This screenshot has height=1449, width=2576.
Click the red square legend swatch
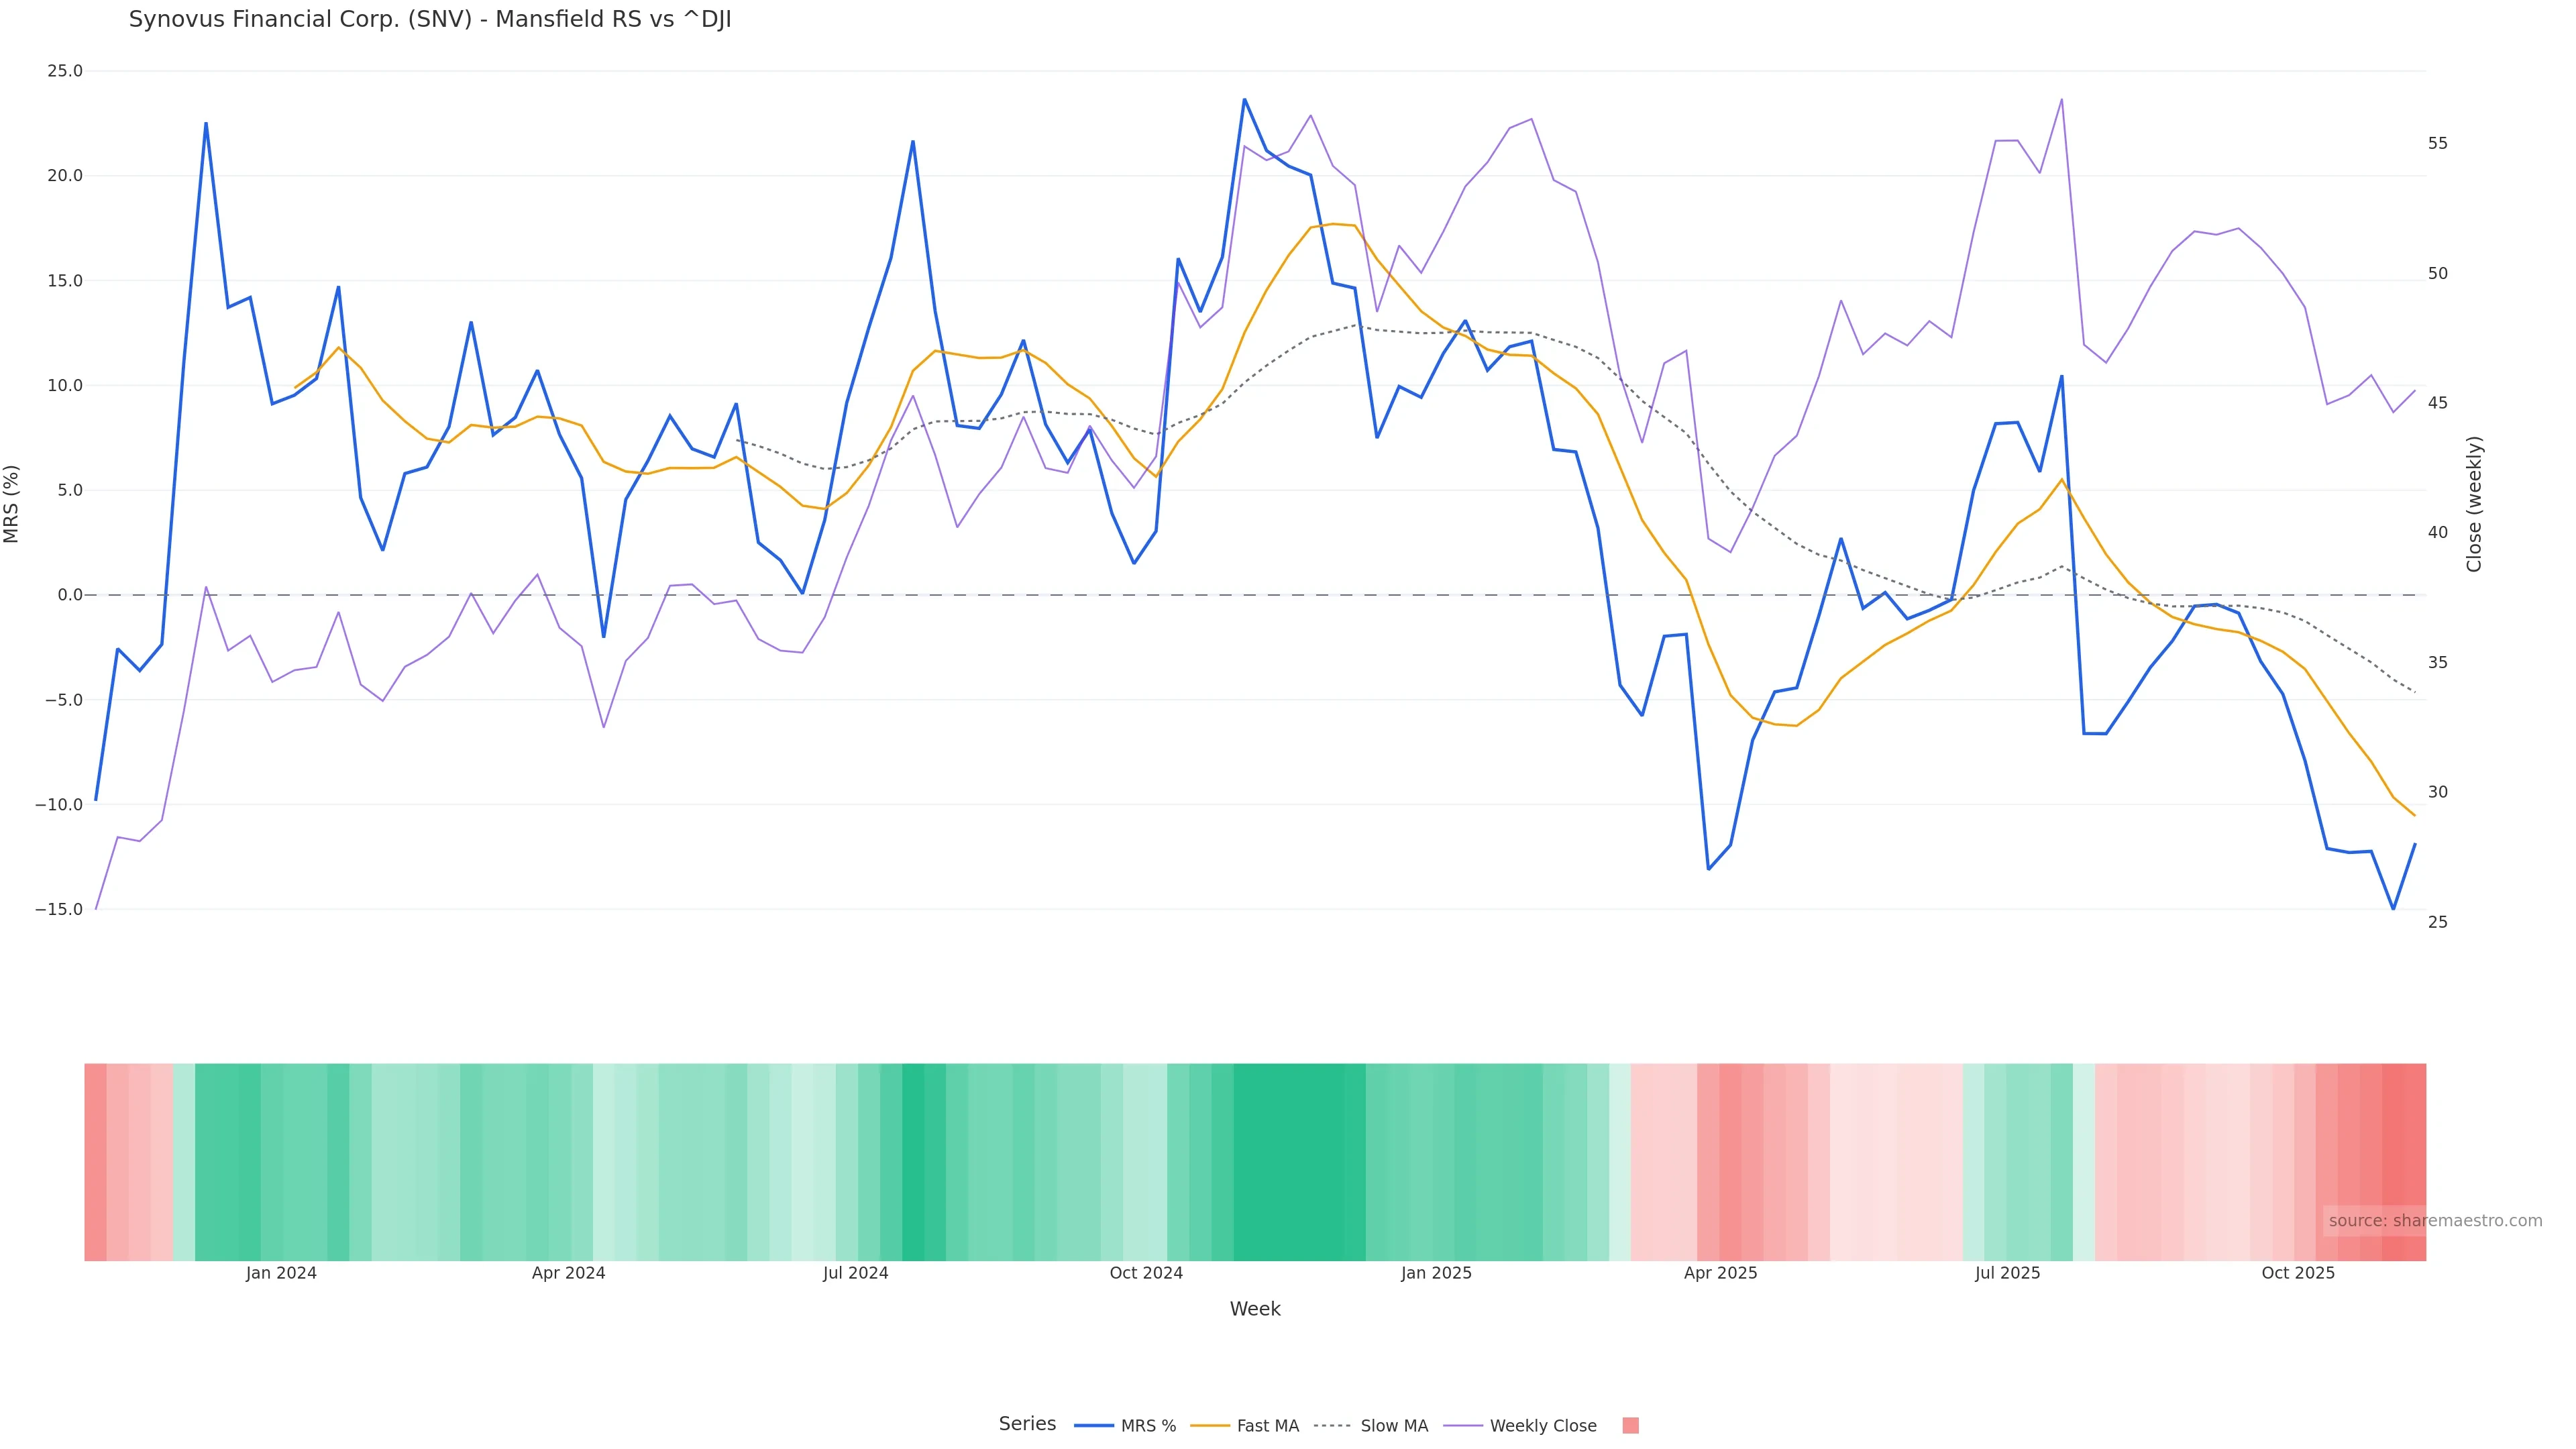1630,1426
